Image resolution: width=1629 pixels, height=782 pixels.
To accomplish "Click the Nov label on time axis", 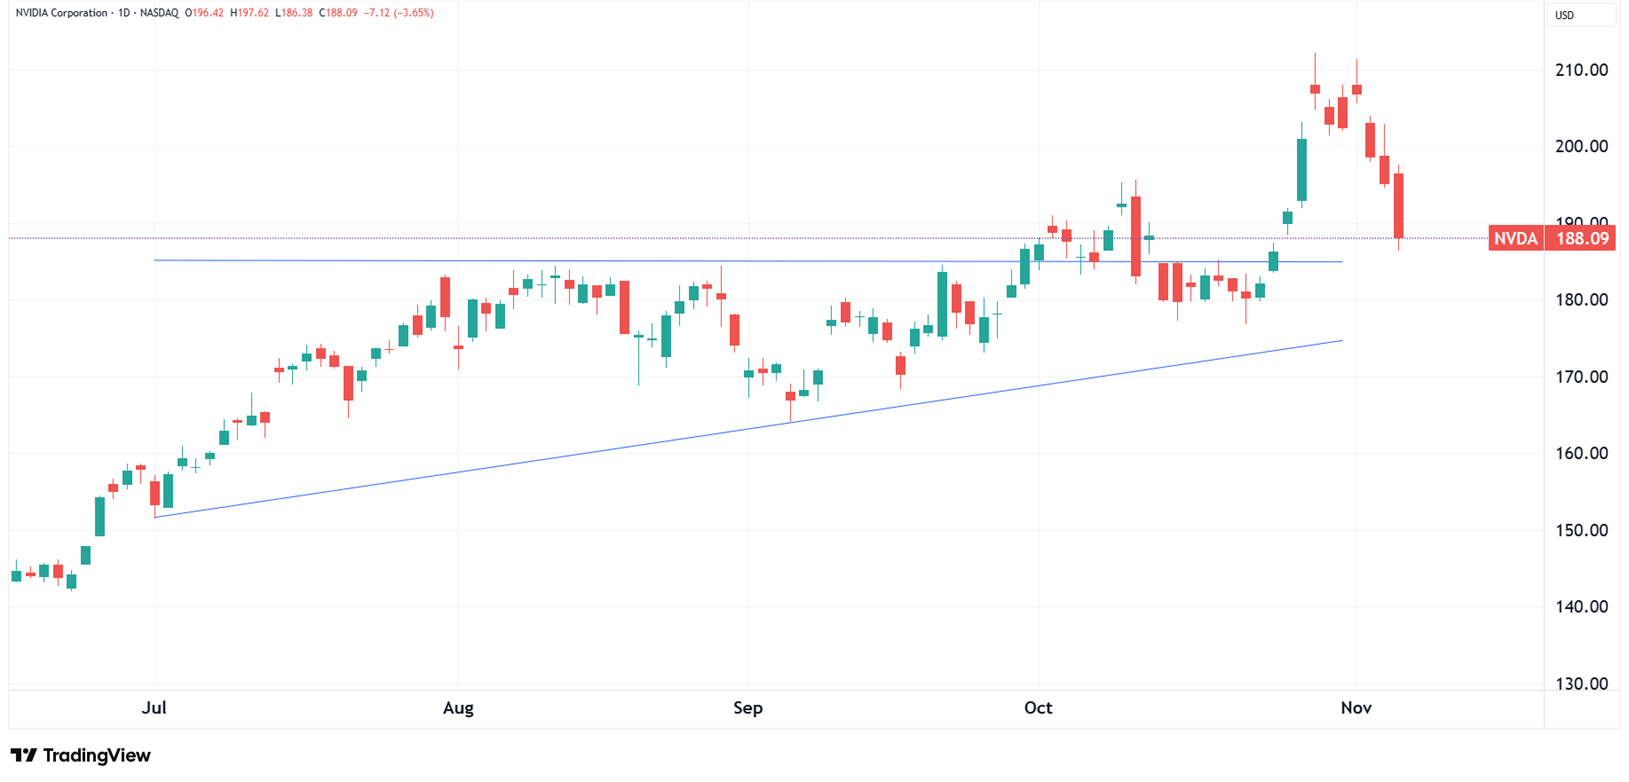I will coord(1356,708).
